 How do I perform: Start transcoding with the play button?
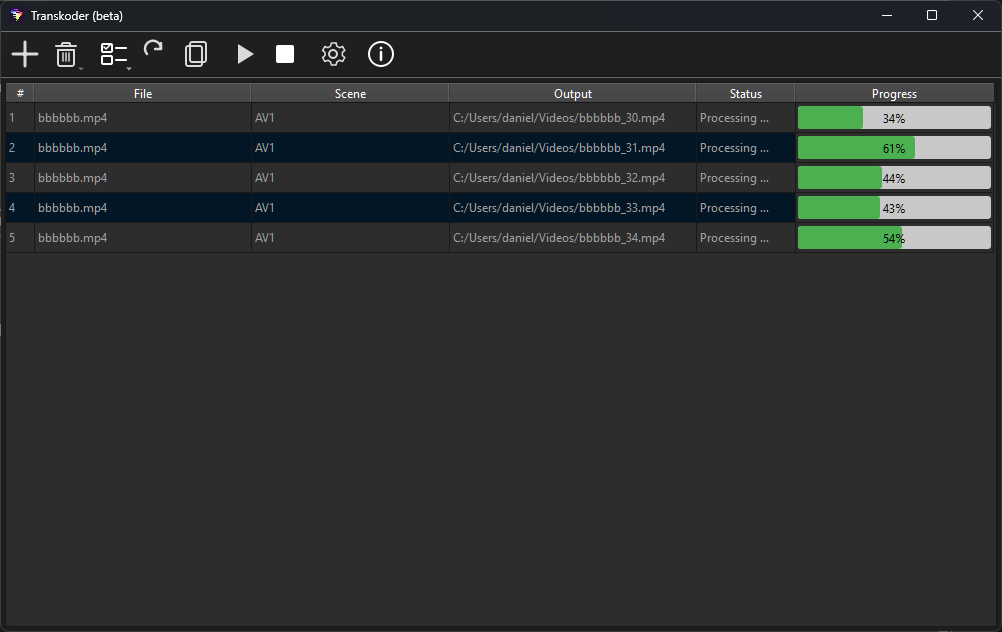[245, 54]
